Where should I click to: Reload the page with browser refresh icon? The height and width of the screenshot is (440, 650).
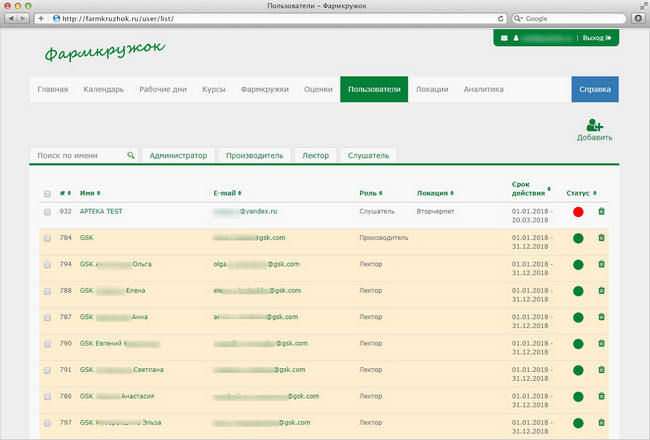(500, 19)
